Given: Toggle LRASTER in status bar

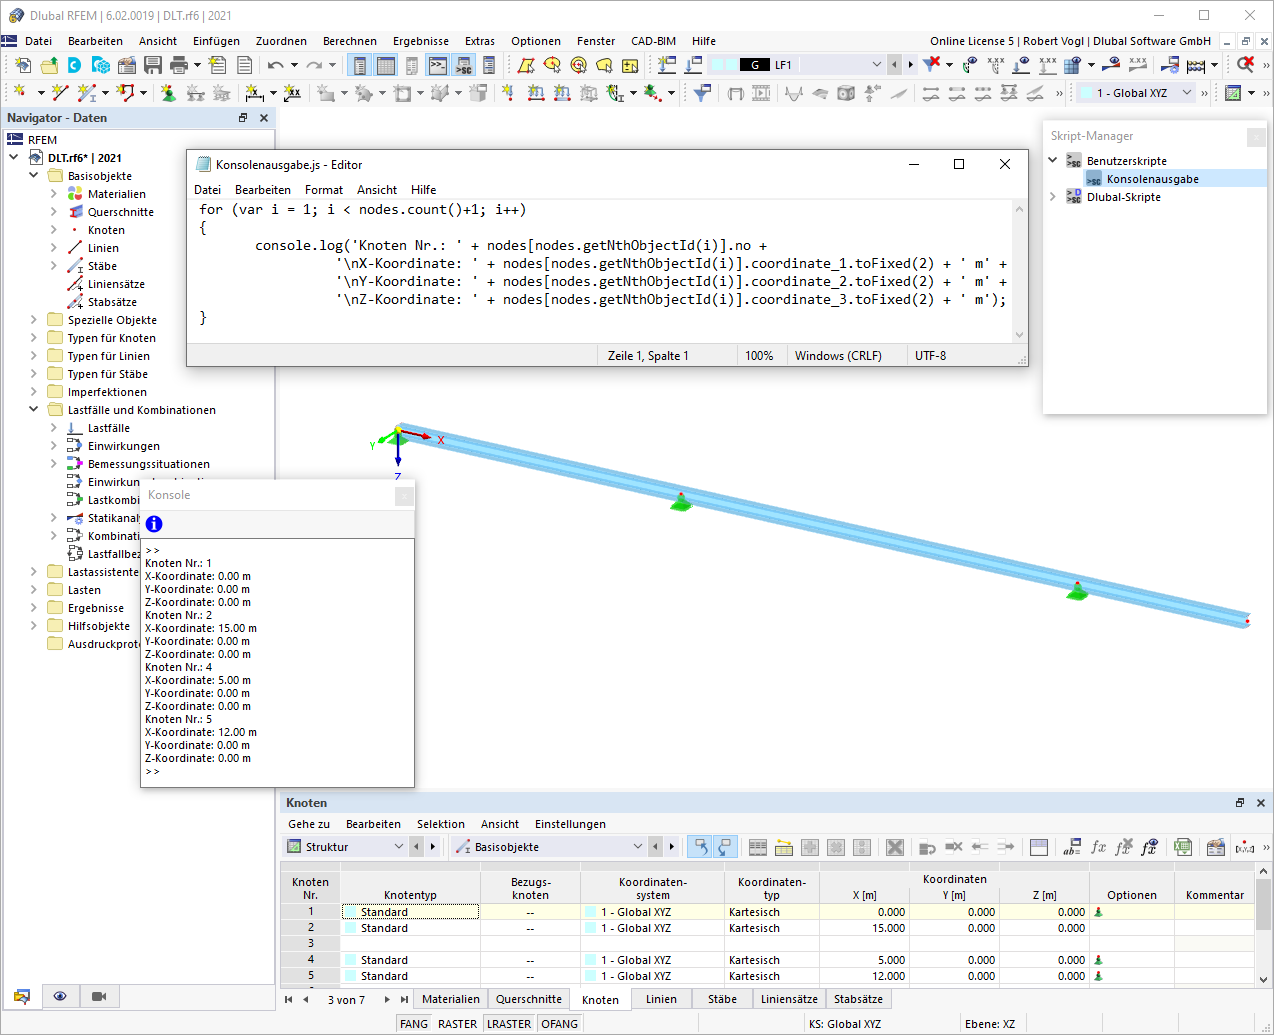Looking at the screenshot, I should [509, 1024].
